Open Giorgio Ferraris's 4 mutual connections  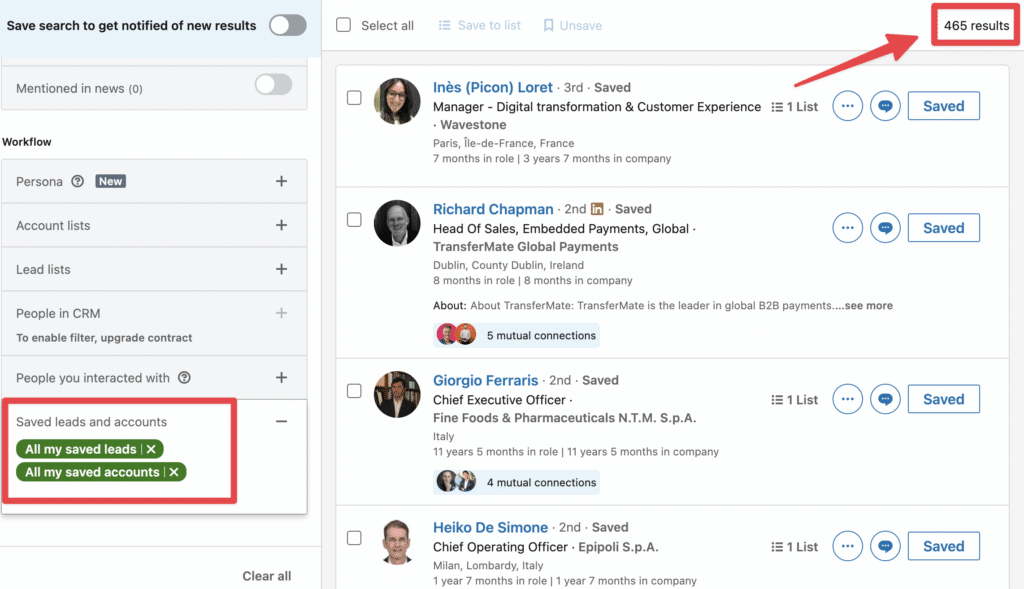pos(516,482)
